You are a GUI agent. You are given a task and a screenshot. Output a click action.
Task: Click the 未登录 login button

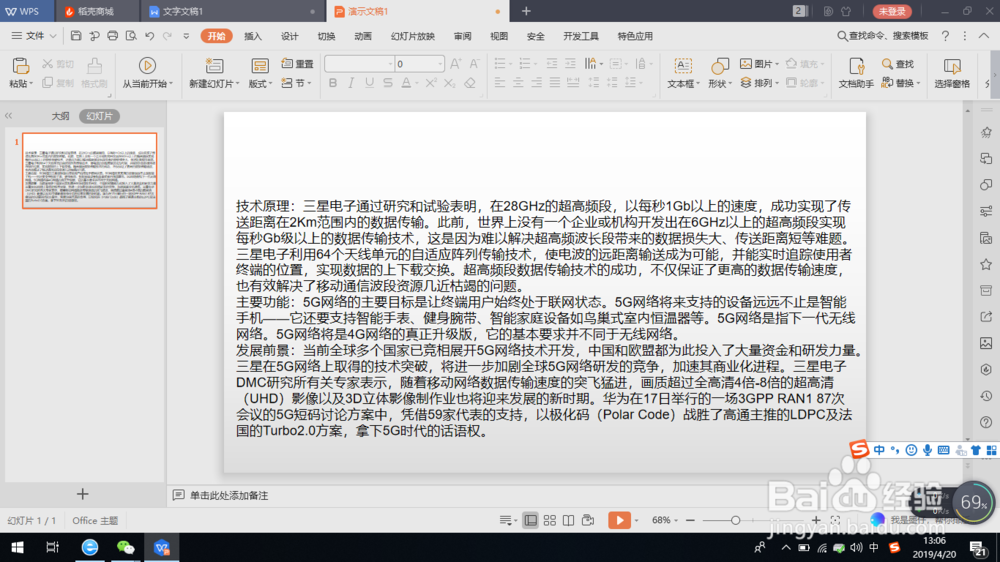[x=892, y=11]
